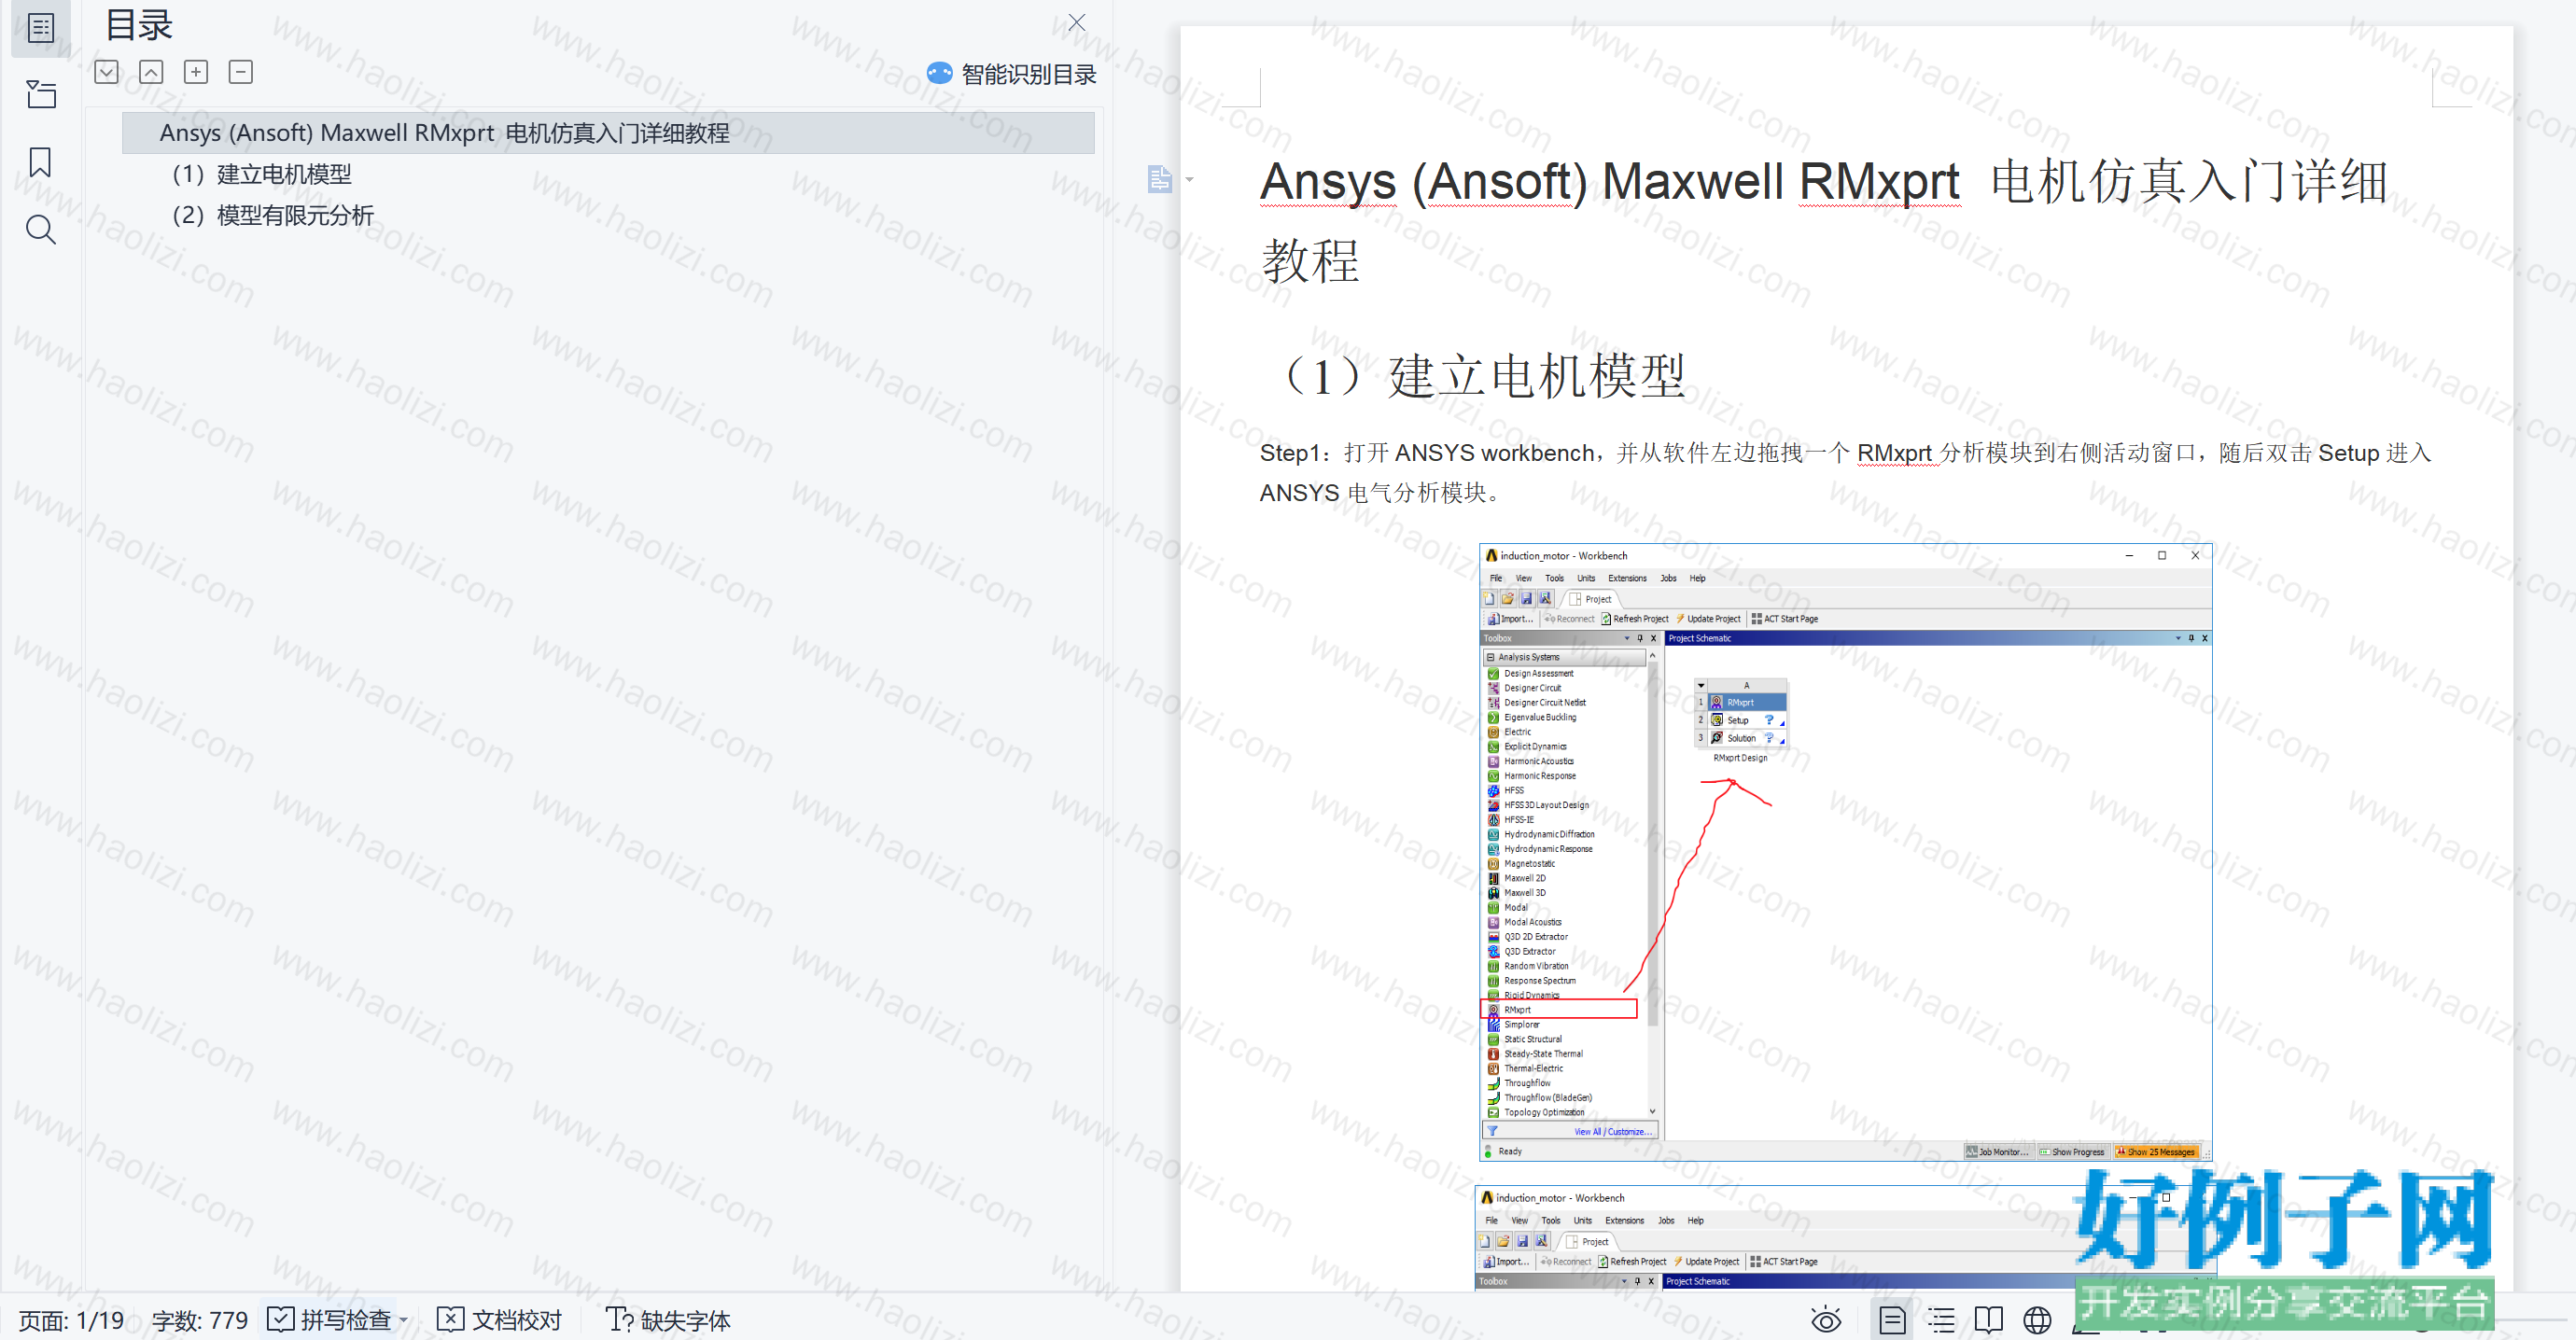
Task: Click the plus button to promote heading level
Action: (x=196, y=72)
